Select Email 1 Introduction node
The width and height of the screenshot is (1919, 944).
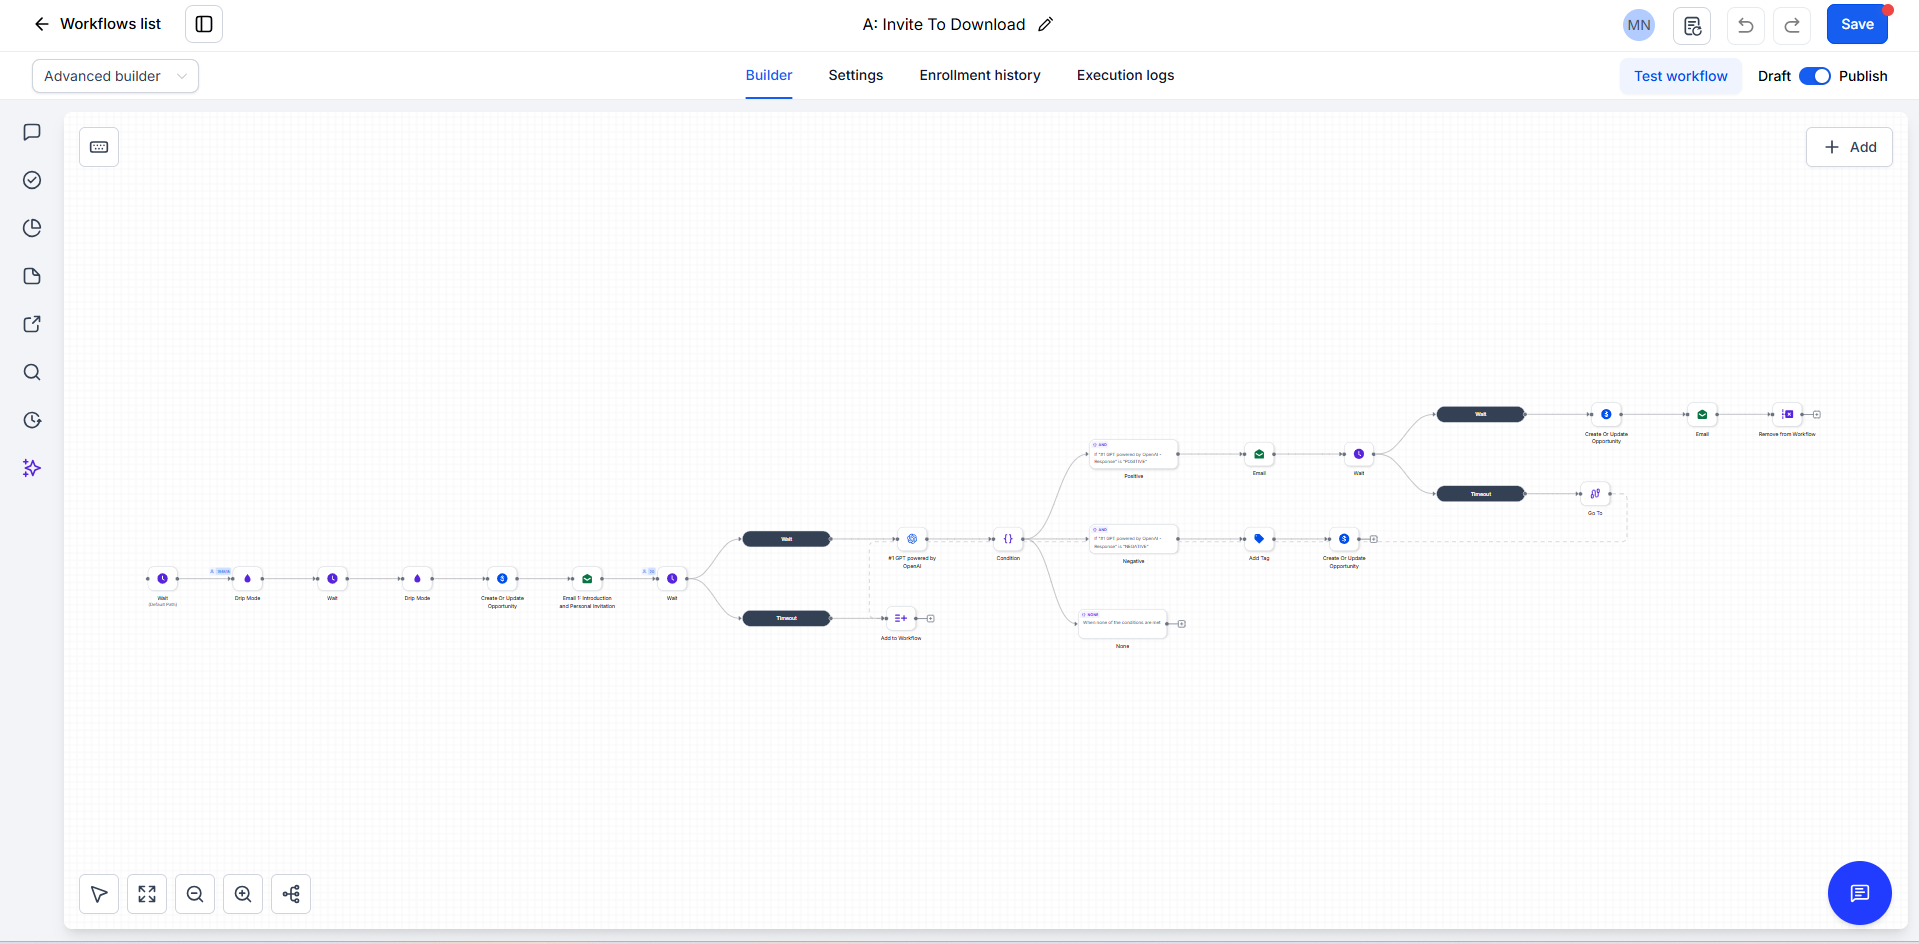[x=587, y=579]
